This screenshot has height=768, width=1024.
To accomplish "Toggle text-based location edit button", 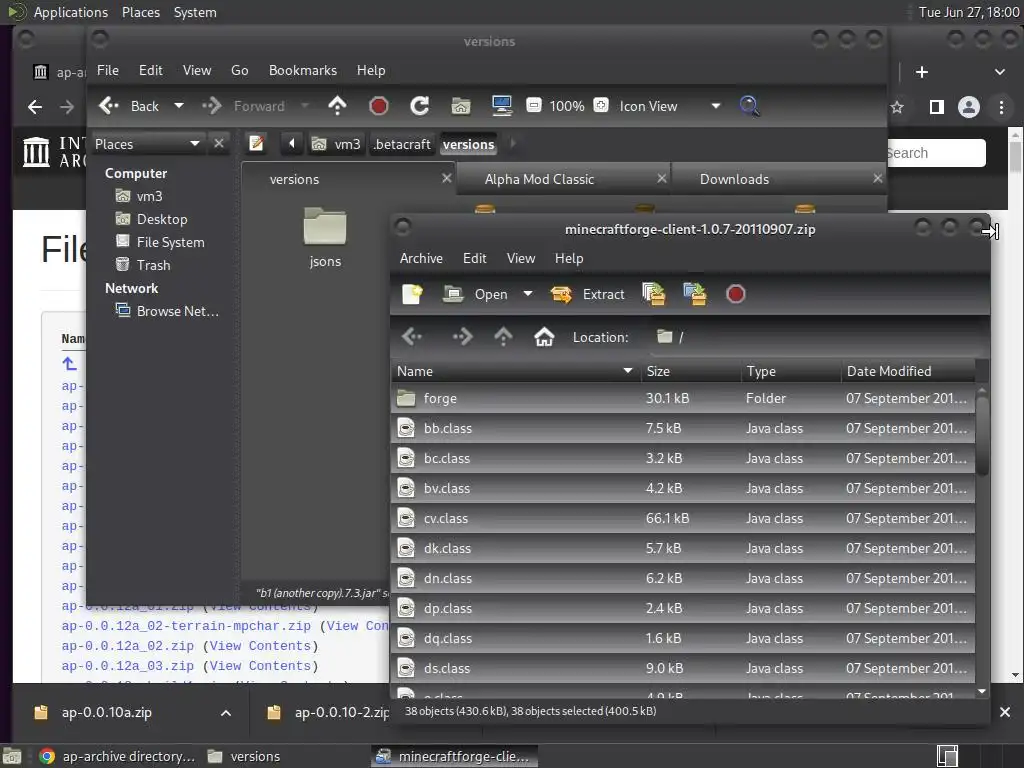I will point(256,144).
